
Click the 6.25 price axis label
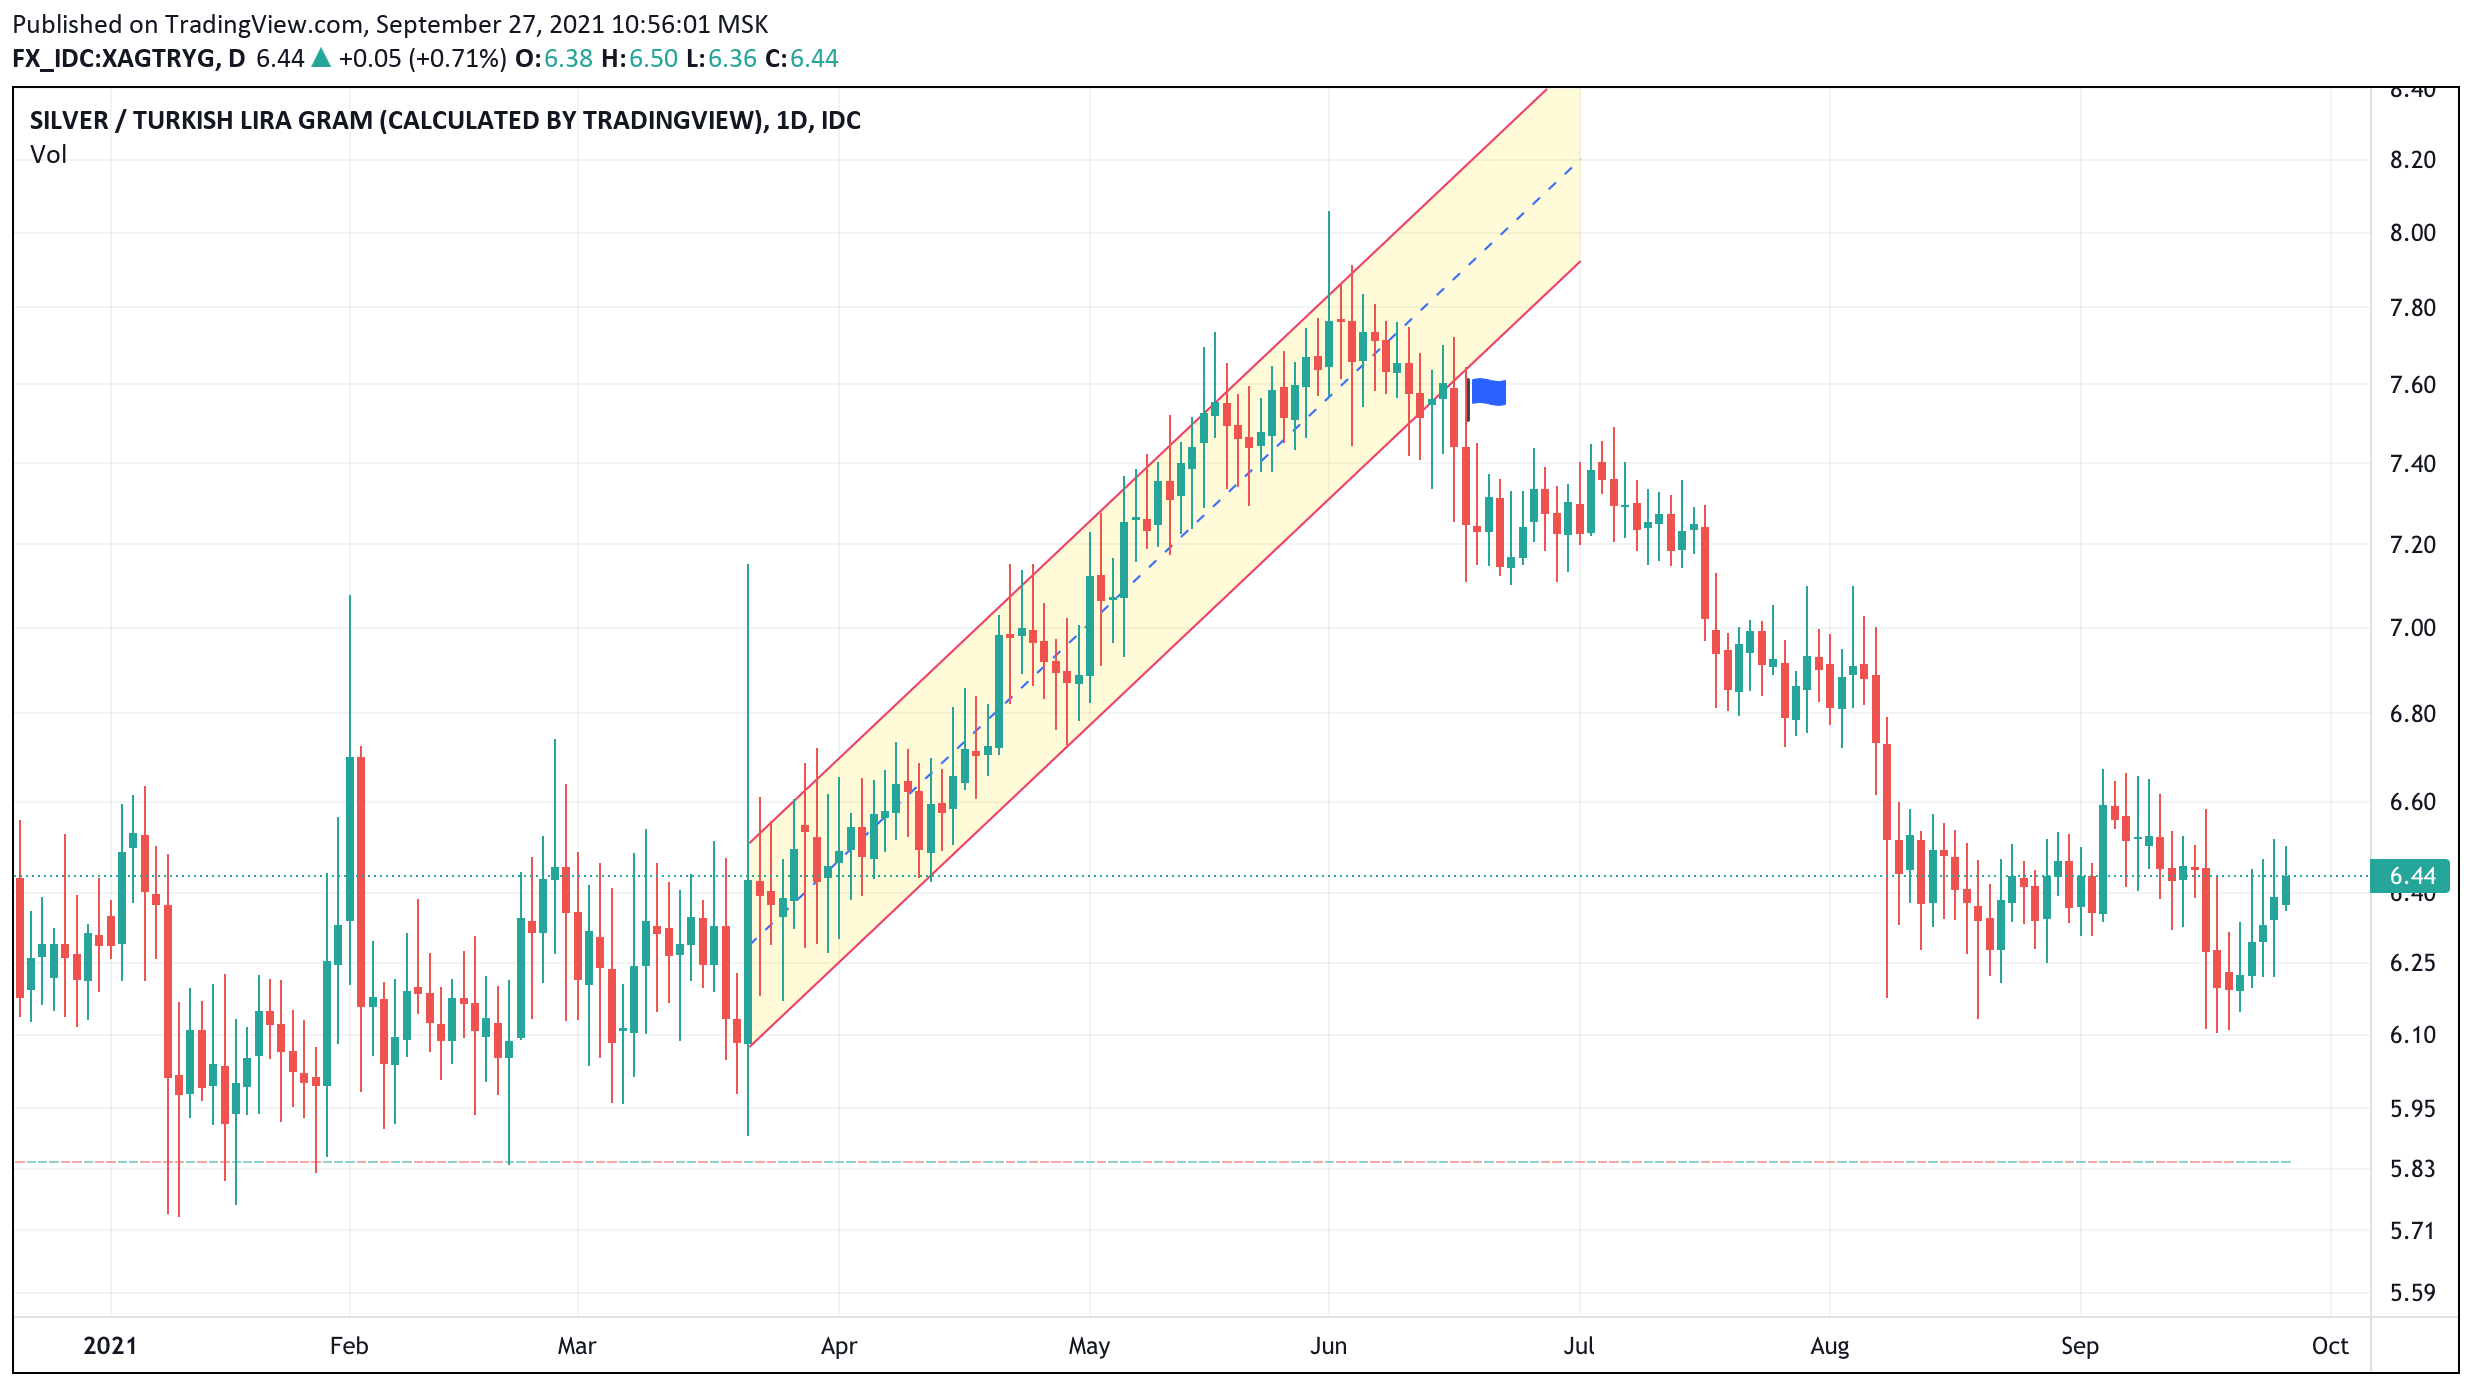[x=2412, y=963]
